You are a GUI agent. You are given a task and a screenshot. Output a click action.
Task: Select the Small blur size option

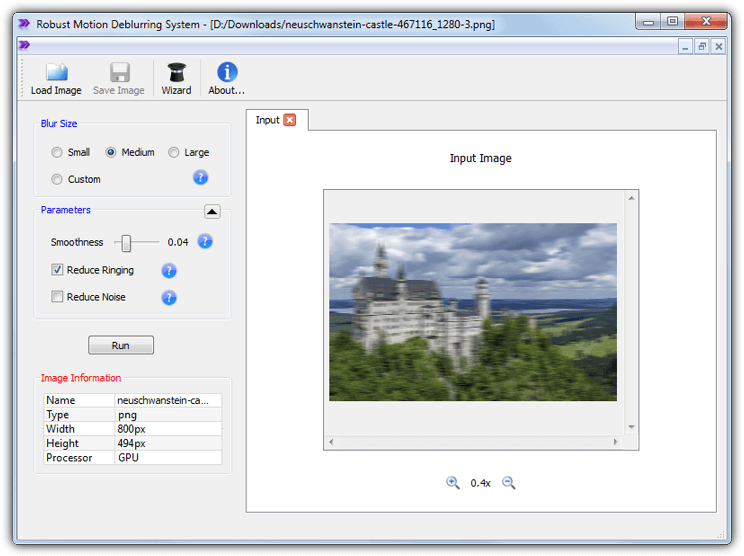57,153
